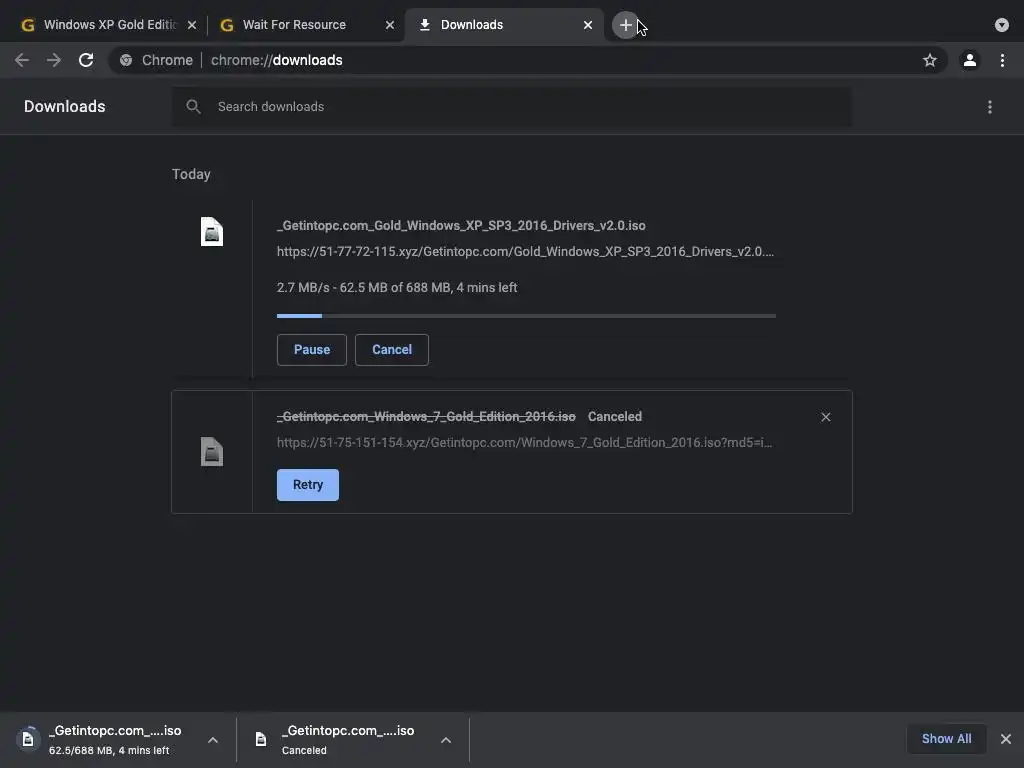This screenshot has height=768, width=1024.
Task: Click Show All in the download shelf
Action: pos(946,739)
